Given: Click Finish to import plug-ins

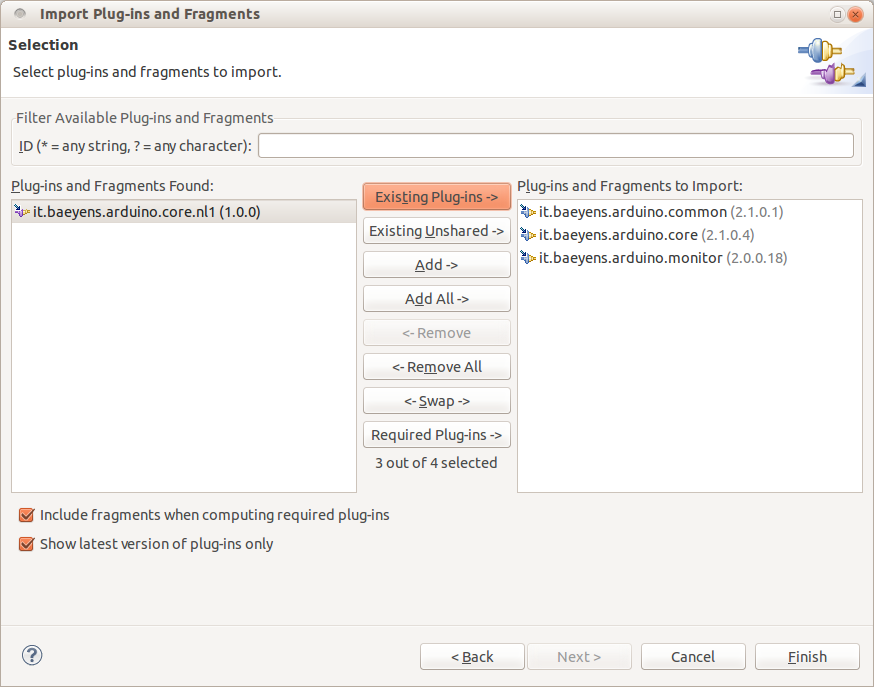Looking at the screenshot, I should [x=807, y=657].
